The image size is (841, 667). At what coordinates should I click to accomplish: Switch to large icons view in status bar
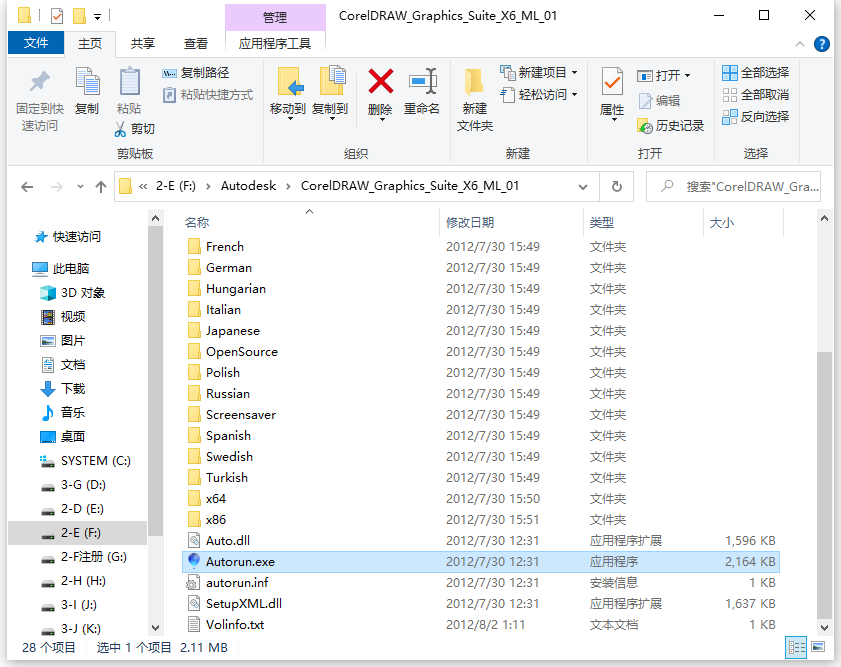(x=818, y=647)
